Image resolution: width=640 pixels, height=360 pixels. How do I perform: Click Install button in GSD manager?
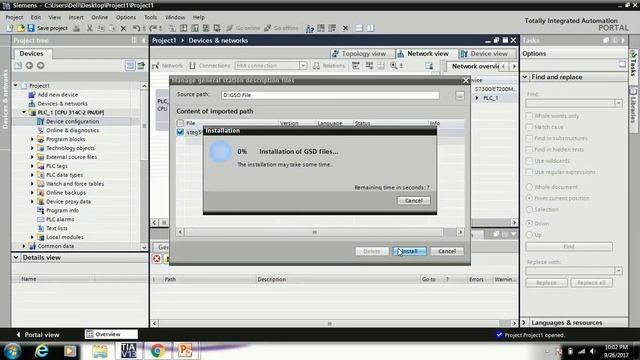[409, 251]
